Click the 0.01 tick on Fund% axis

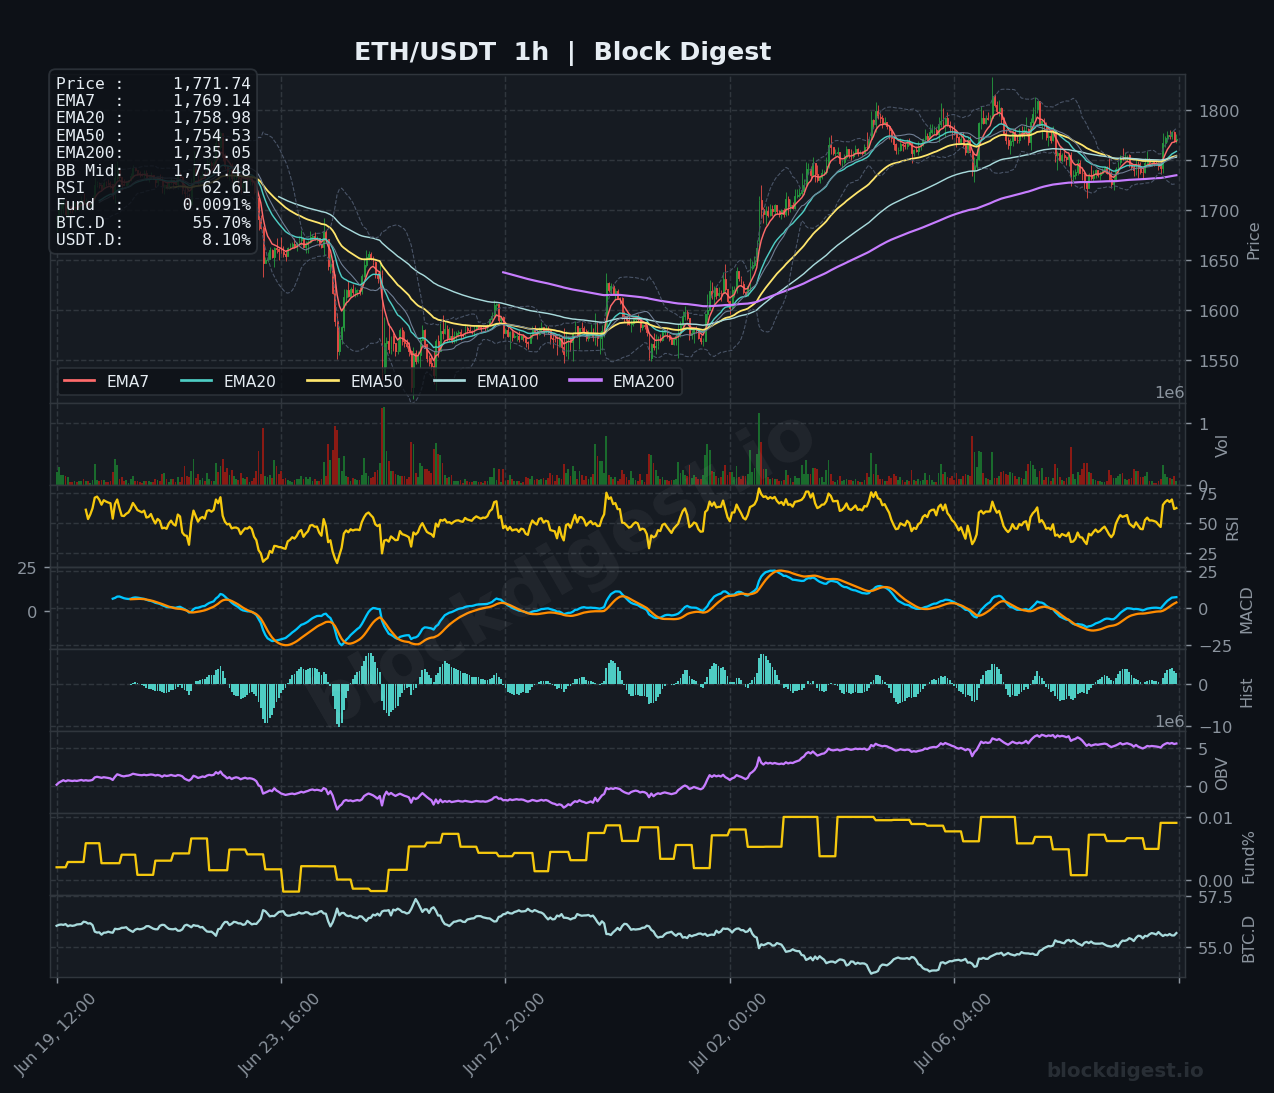[x=1215, y=819]
